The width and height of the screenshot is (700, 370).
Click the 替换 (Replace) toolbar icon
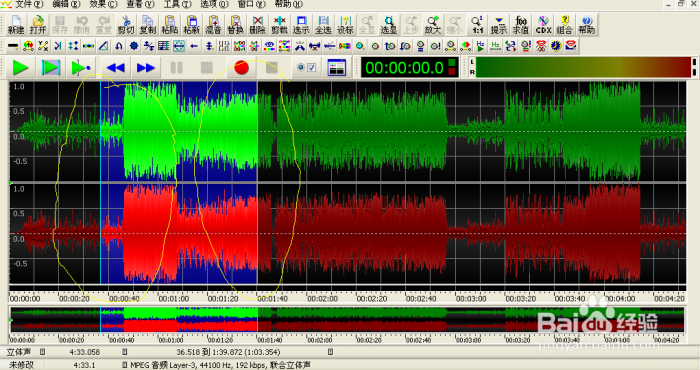coord(235,25)
